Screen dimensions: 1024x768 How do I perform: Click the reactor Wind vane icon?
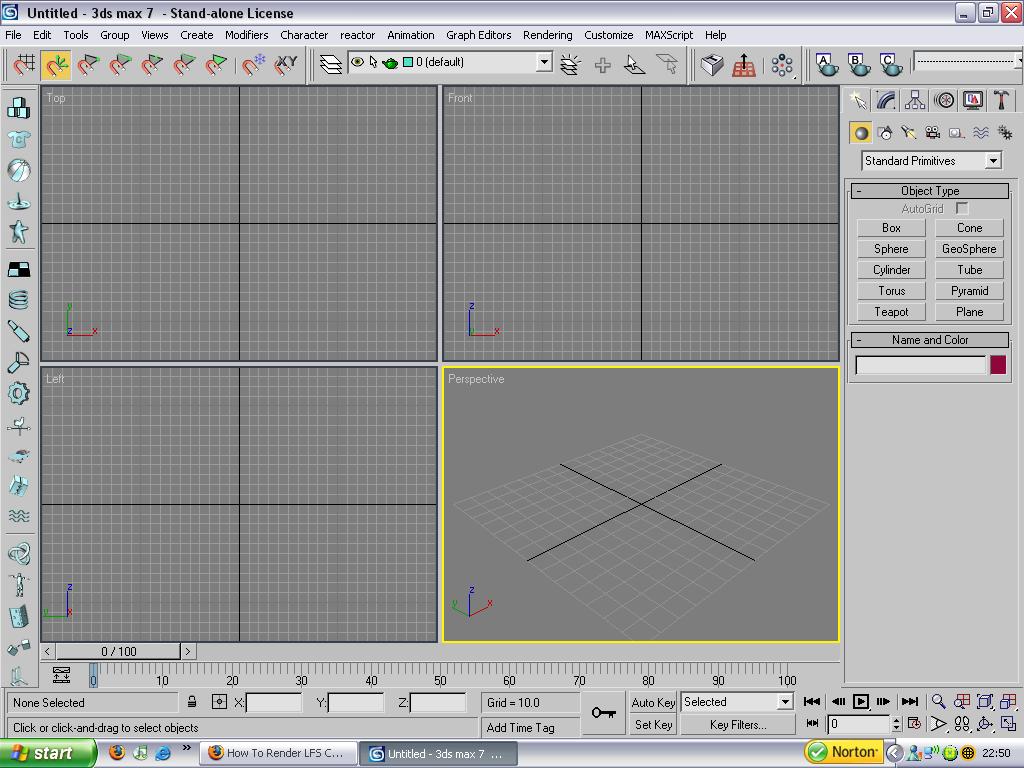coord(18,426)
